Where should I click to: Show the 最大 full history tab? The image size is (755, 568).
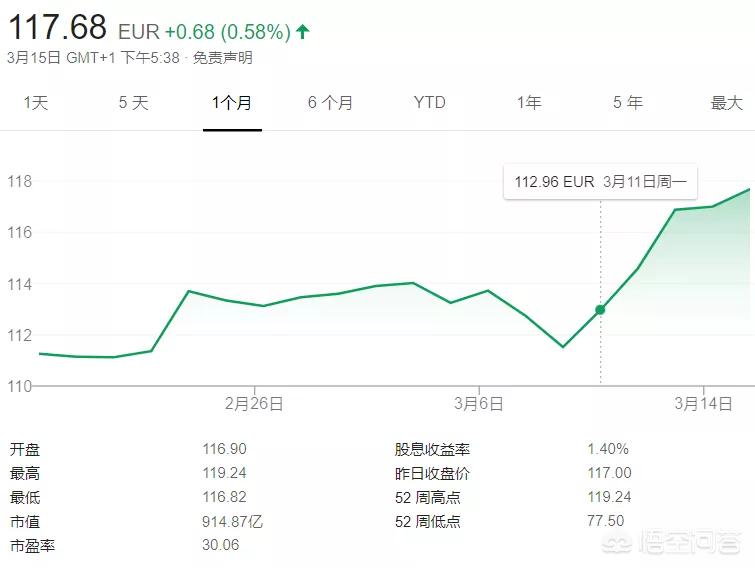click(x=727, y=103)
